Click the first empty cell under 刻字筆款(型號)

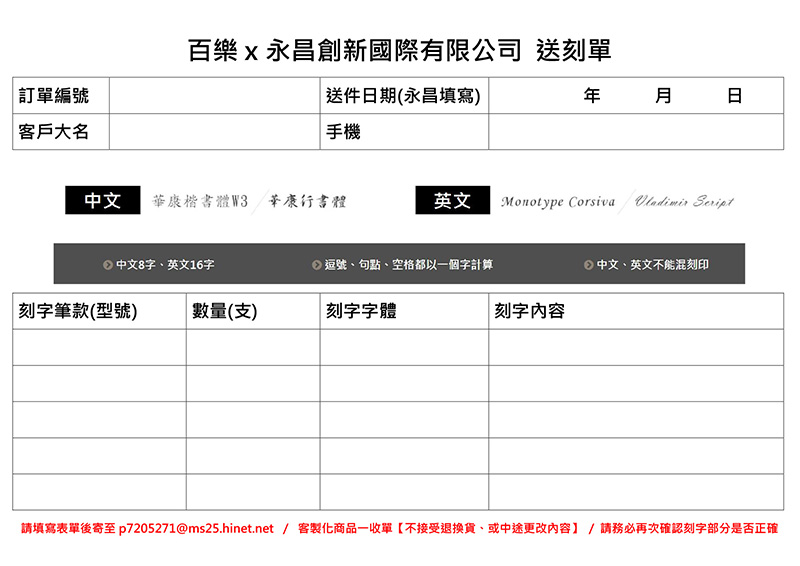[x=99, y=347]
